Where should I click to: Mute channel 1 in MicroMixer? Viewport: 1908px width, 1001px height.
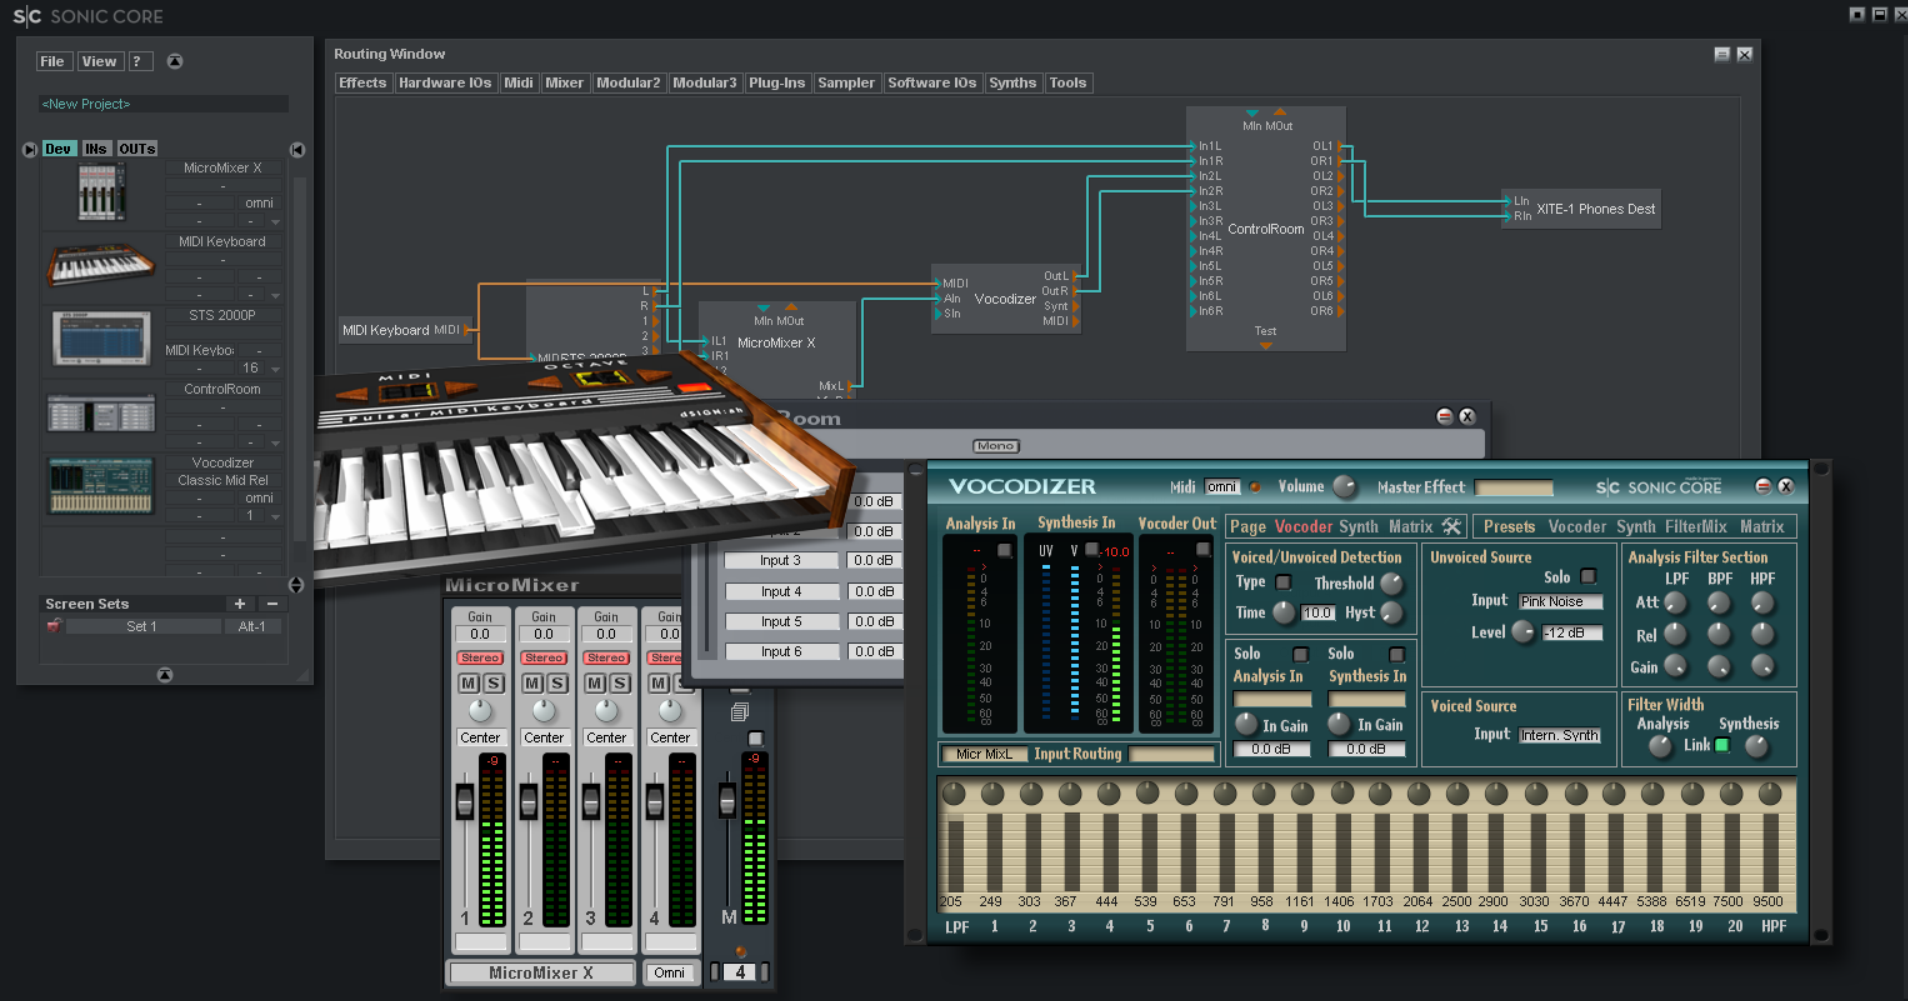pos(468,683)
